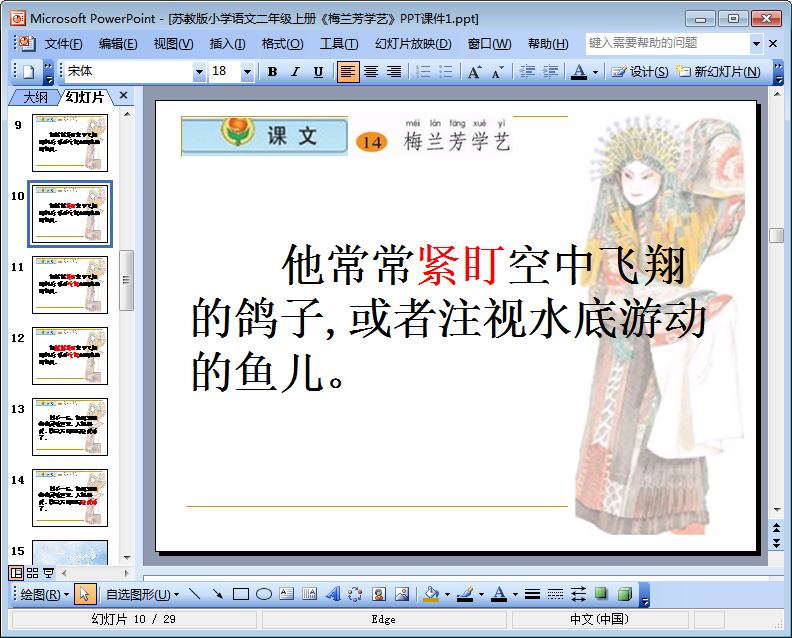Toggle Italic formatting
The width and height of the screenshot is (792, 638).
(295, 72)
